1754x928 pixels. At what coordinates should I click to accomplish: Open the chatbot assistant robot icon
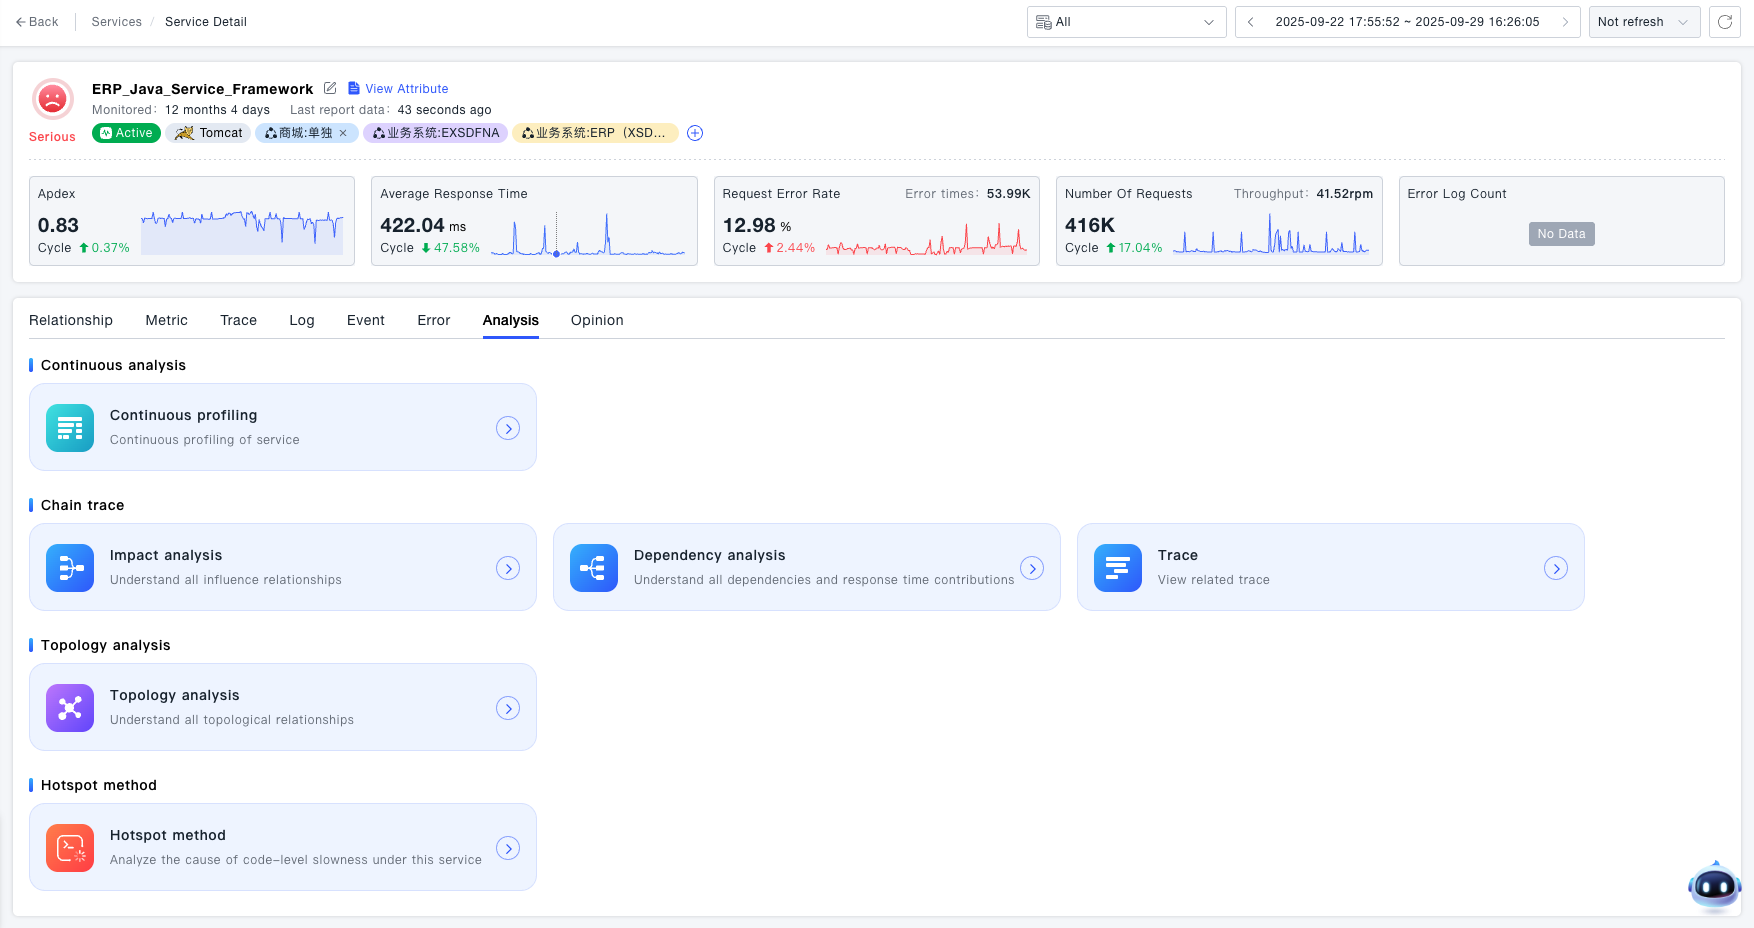point(1714,886)
